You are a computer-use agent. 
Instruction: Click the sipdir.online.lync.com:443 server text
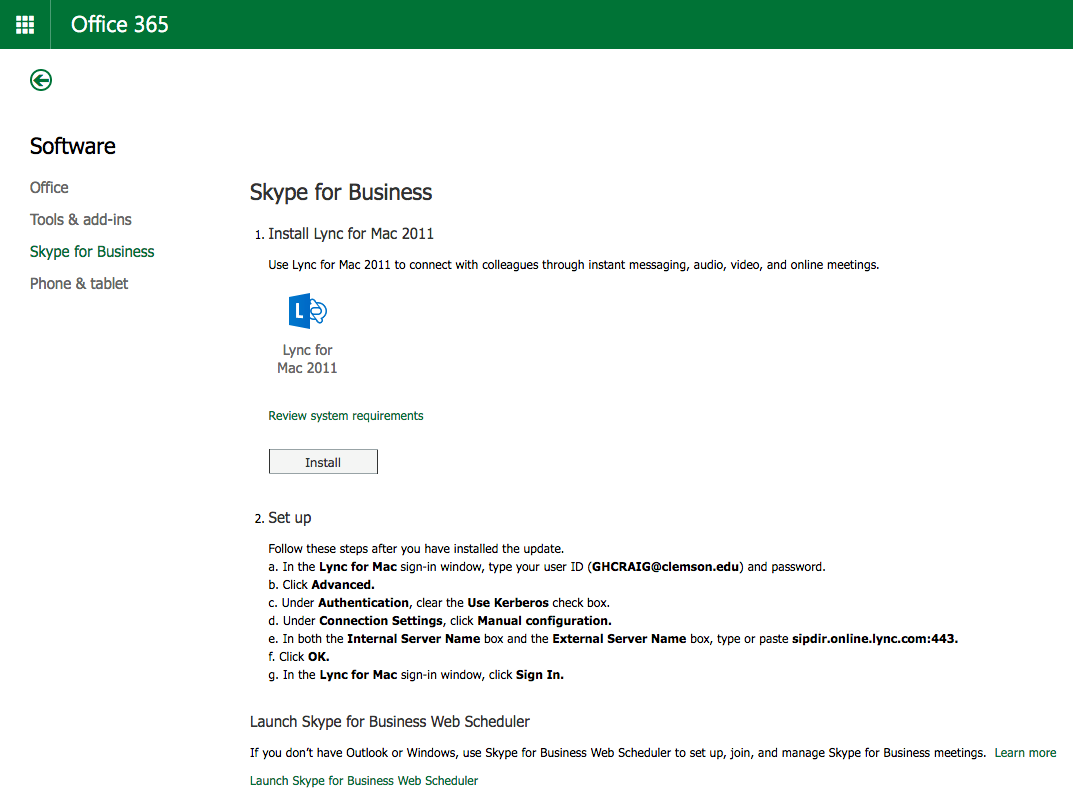point(875,639)
